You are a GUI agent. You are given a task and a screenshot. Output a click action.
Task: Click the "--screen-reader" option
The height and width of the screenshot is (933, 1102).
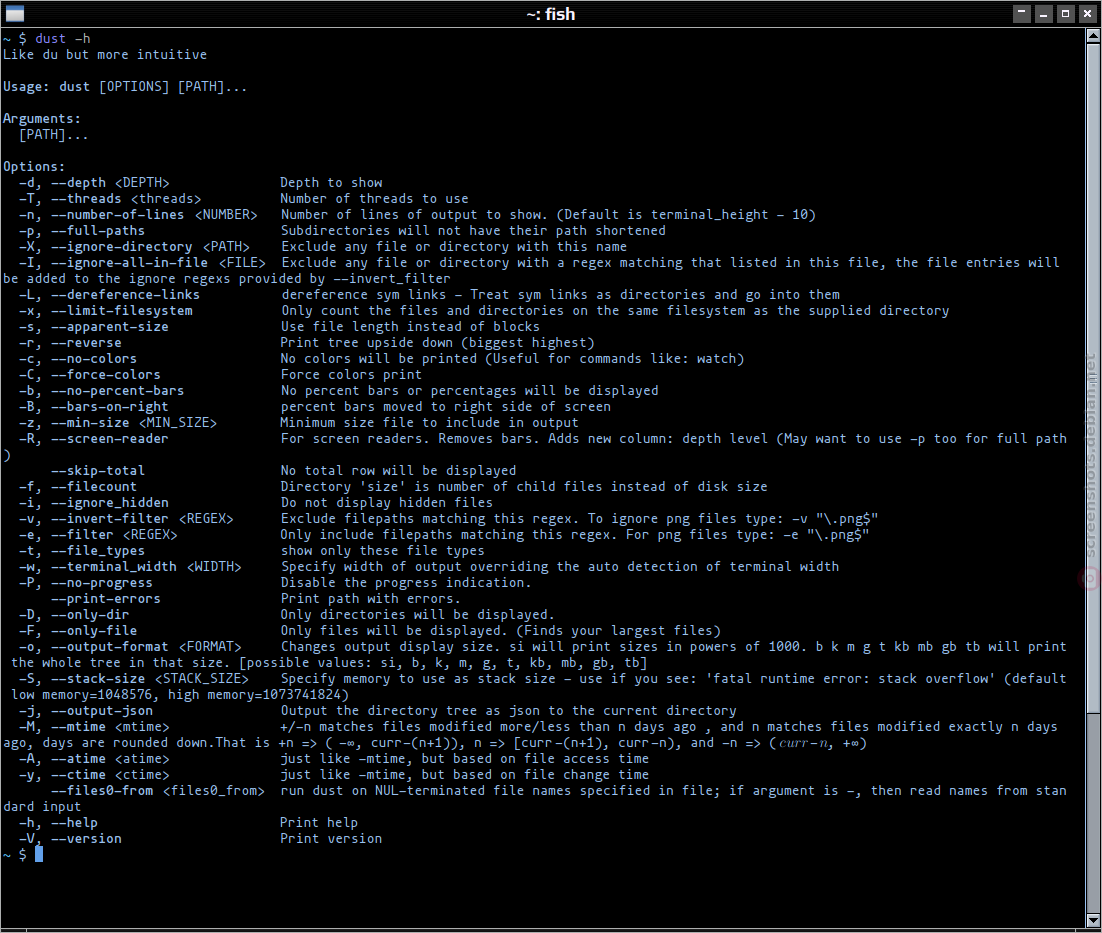[110, 439]
